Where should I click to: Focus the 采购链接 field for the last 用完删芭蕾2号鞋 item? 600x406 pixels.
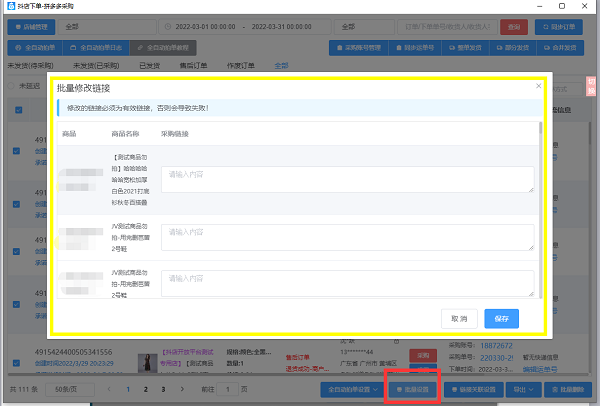coord(347,283)
